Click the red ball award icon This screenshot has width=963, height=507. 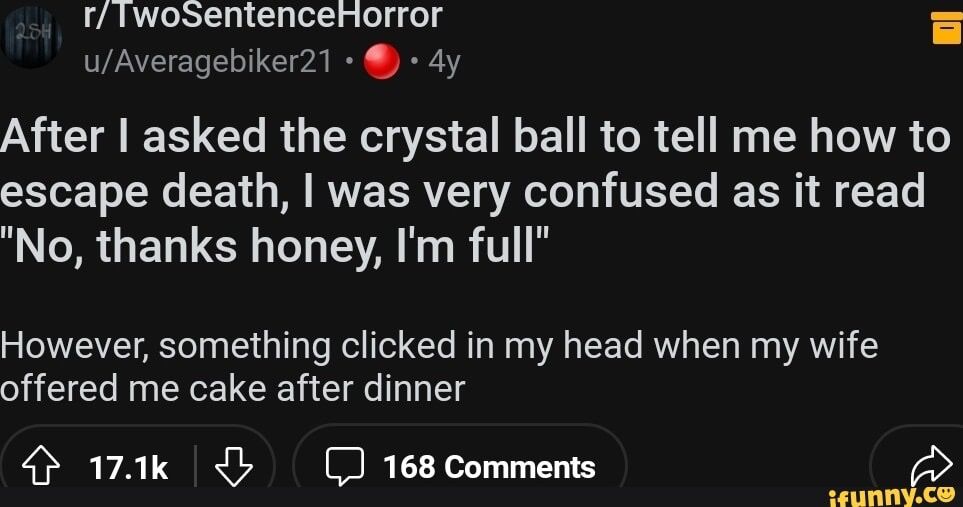381,62
